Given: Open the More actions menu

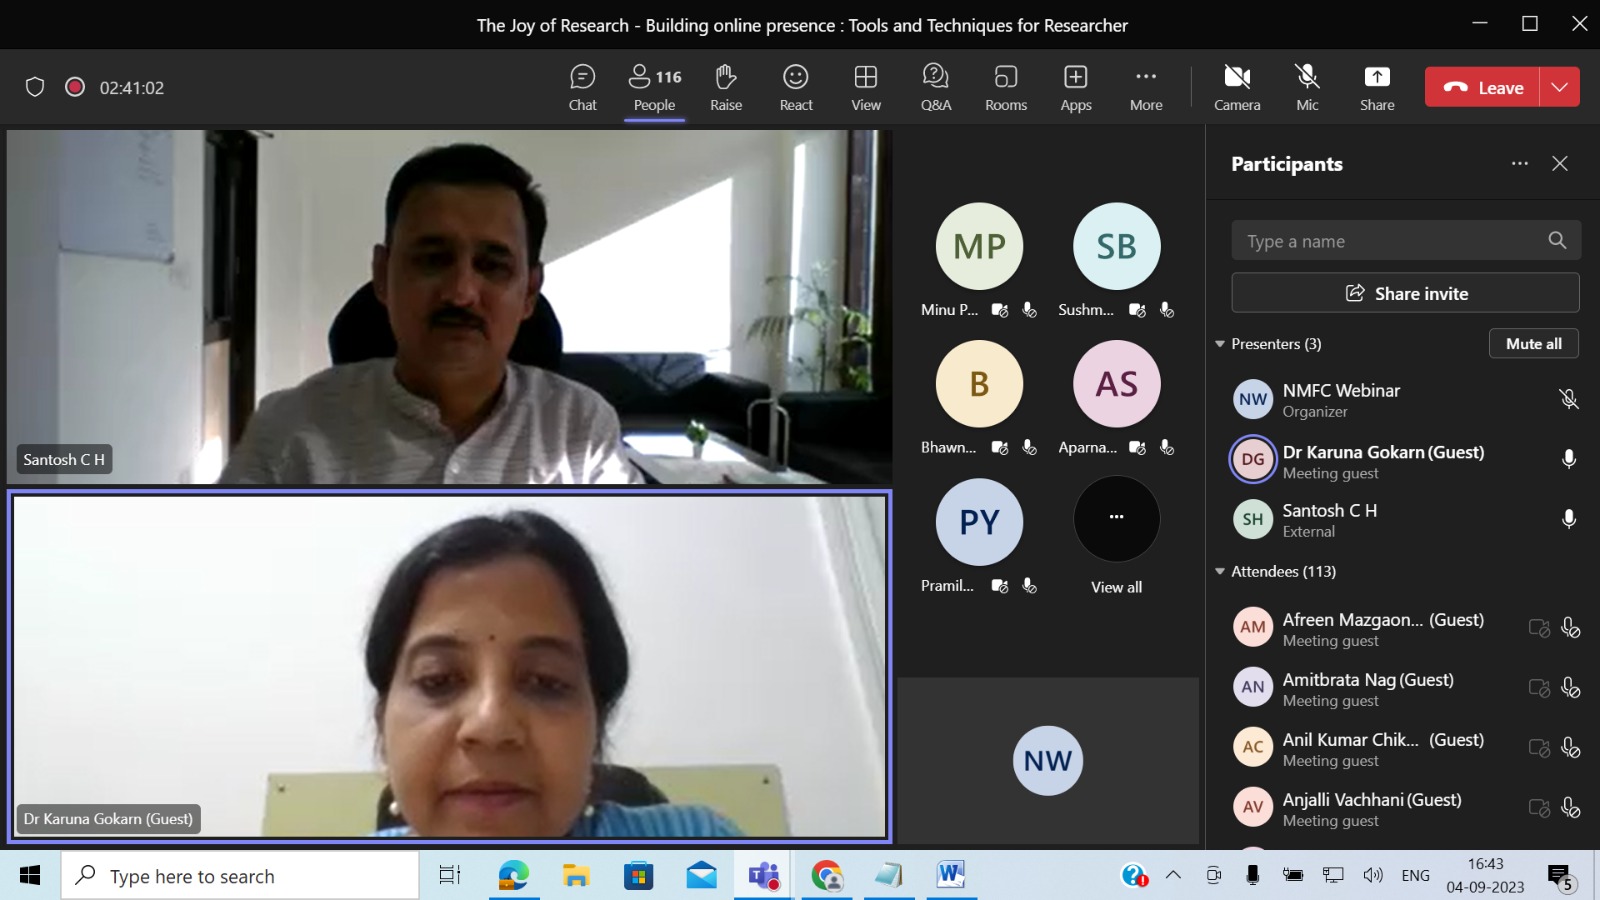Looking at the screenshot, I should click(1146, 88).
